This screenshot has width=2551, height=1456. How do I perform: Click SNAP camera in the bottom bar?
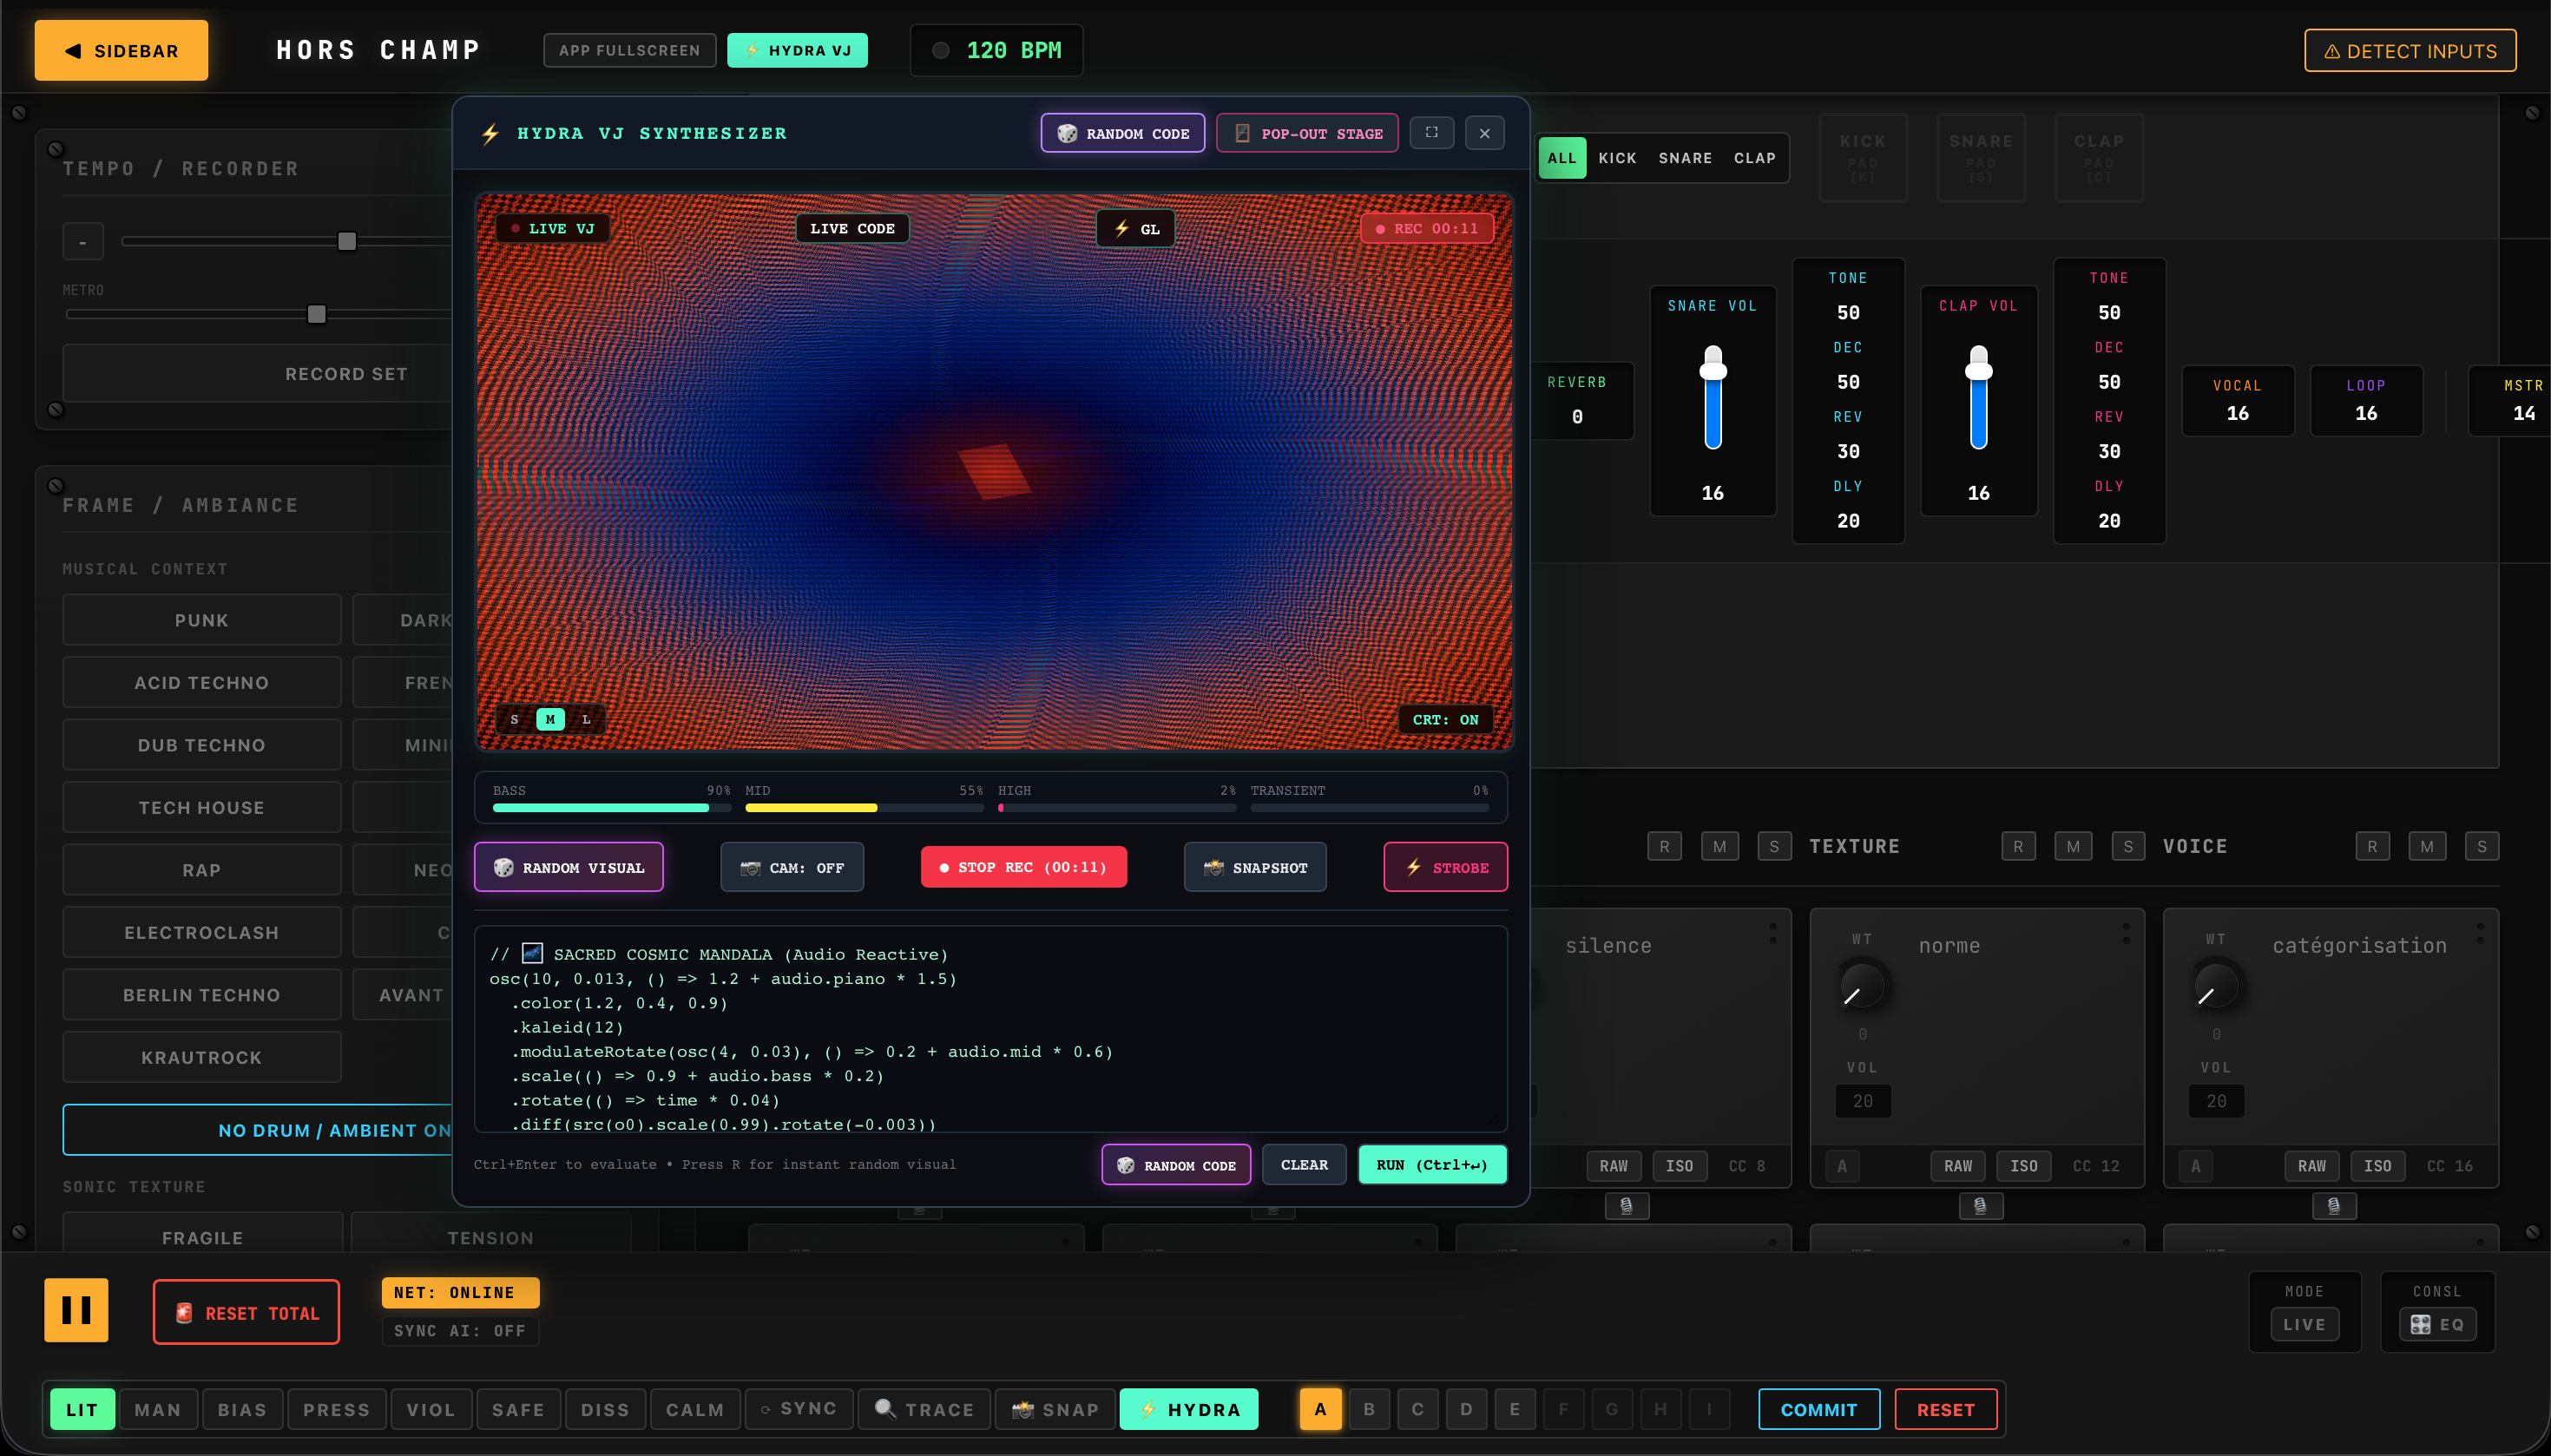(1054, 1408)
